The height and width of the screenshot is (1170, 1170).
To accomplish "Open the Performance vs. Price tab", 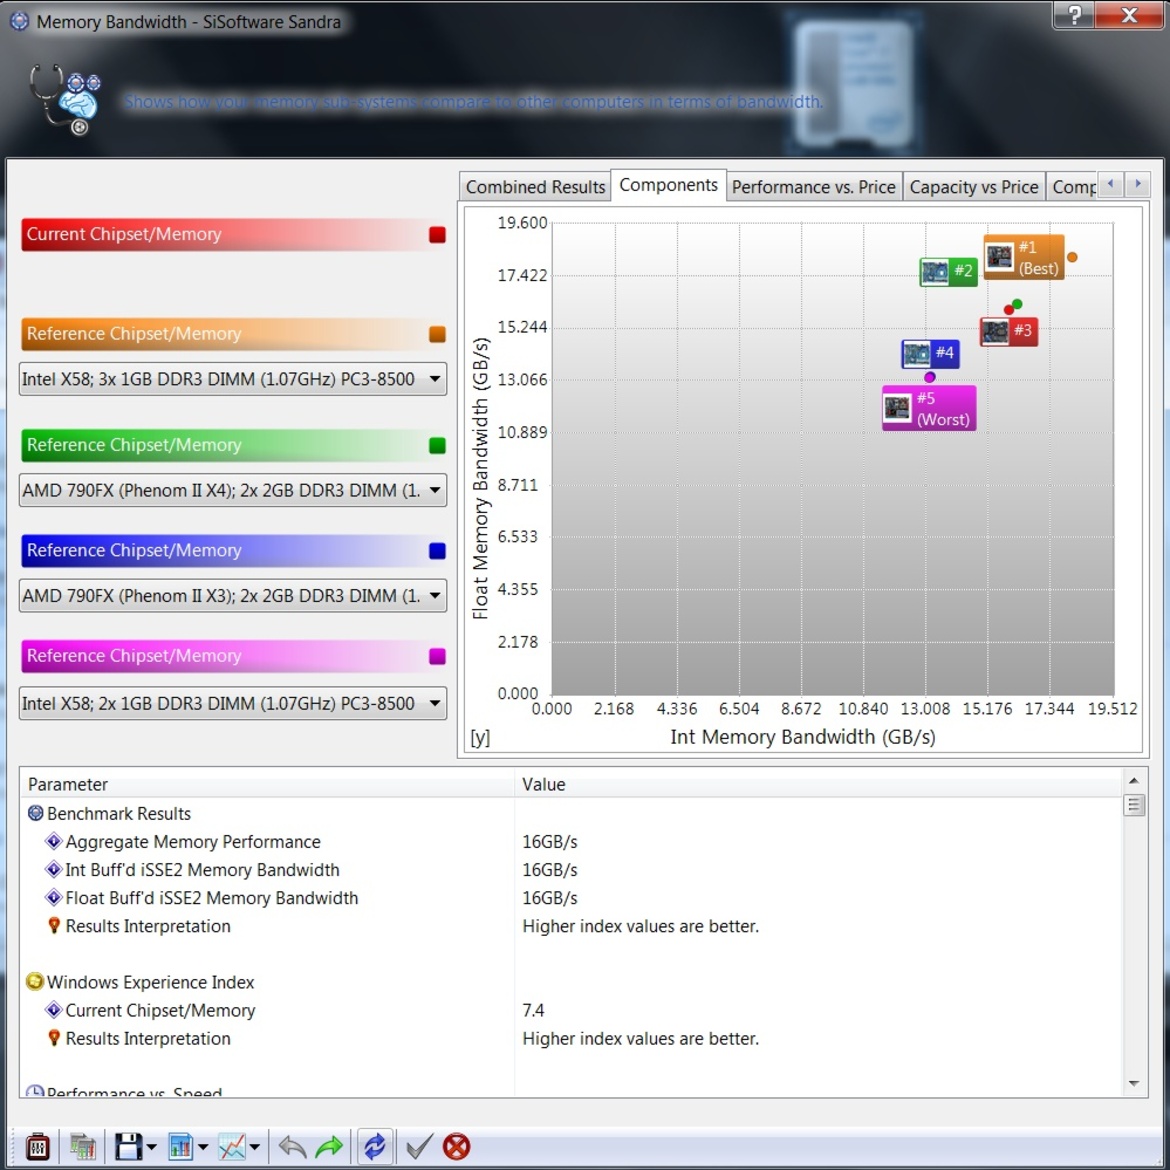I will (813, 187).
